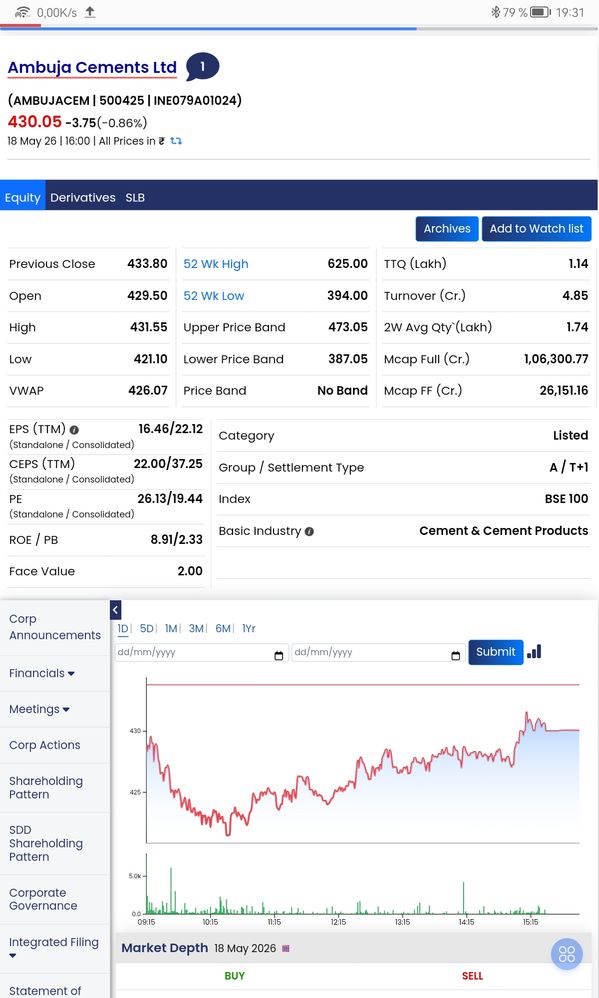Select Turnover value 4.85
This screenshot has height=998, width=599.
pos(575,296)
